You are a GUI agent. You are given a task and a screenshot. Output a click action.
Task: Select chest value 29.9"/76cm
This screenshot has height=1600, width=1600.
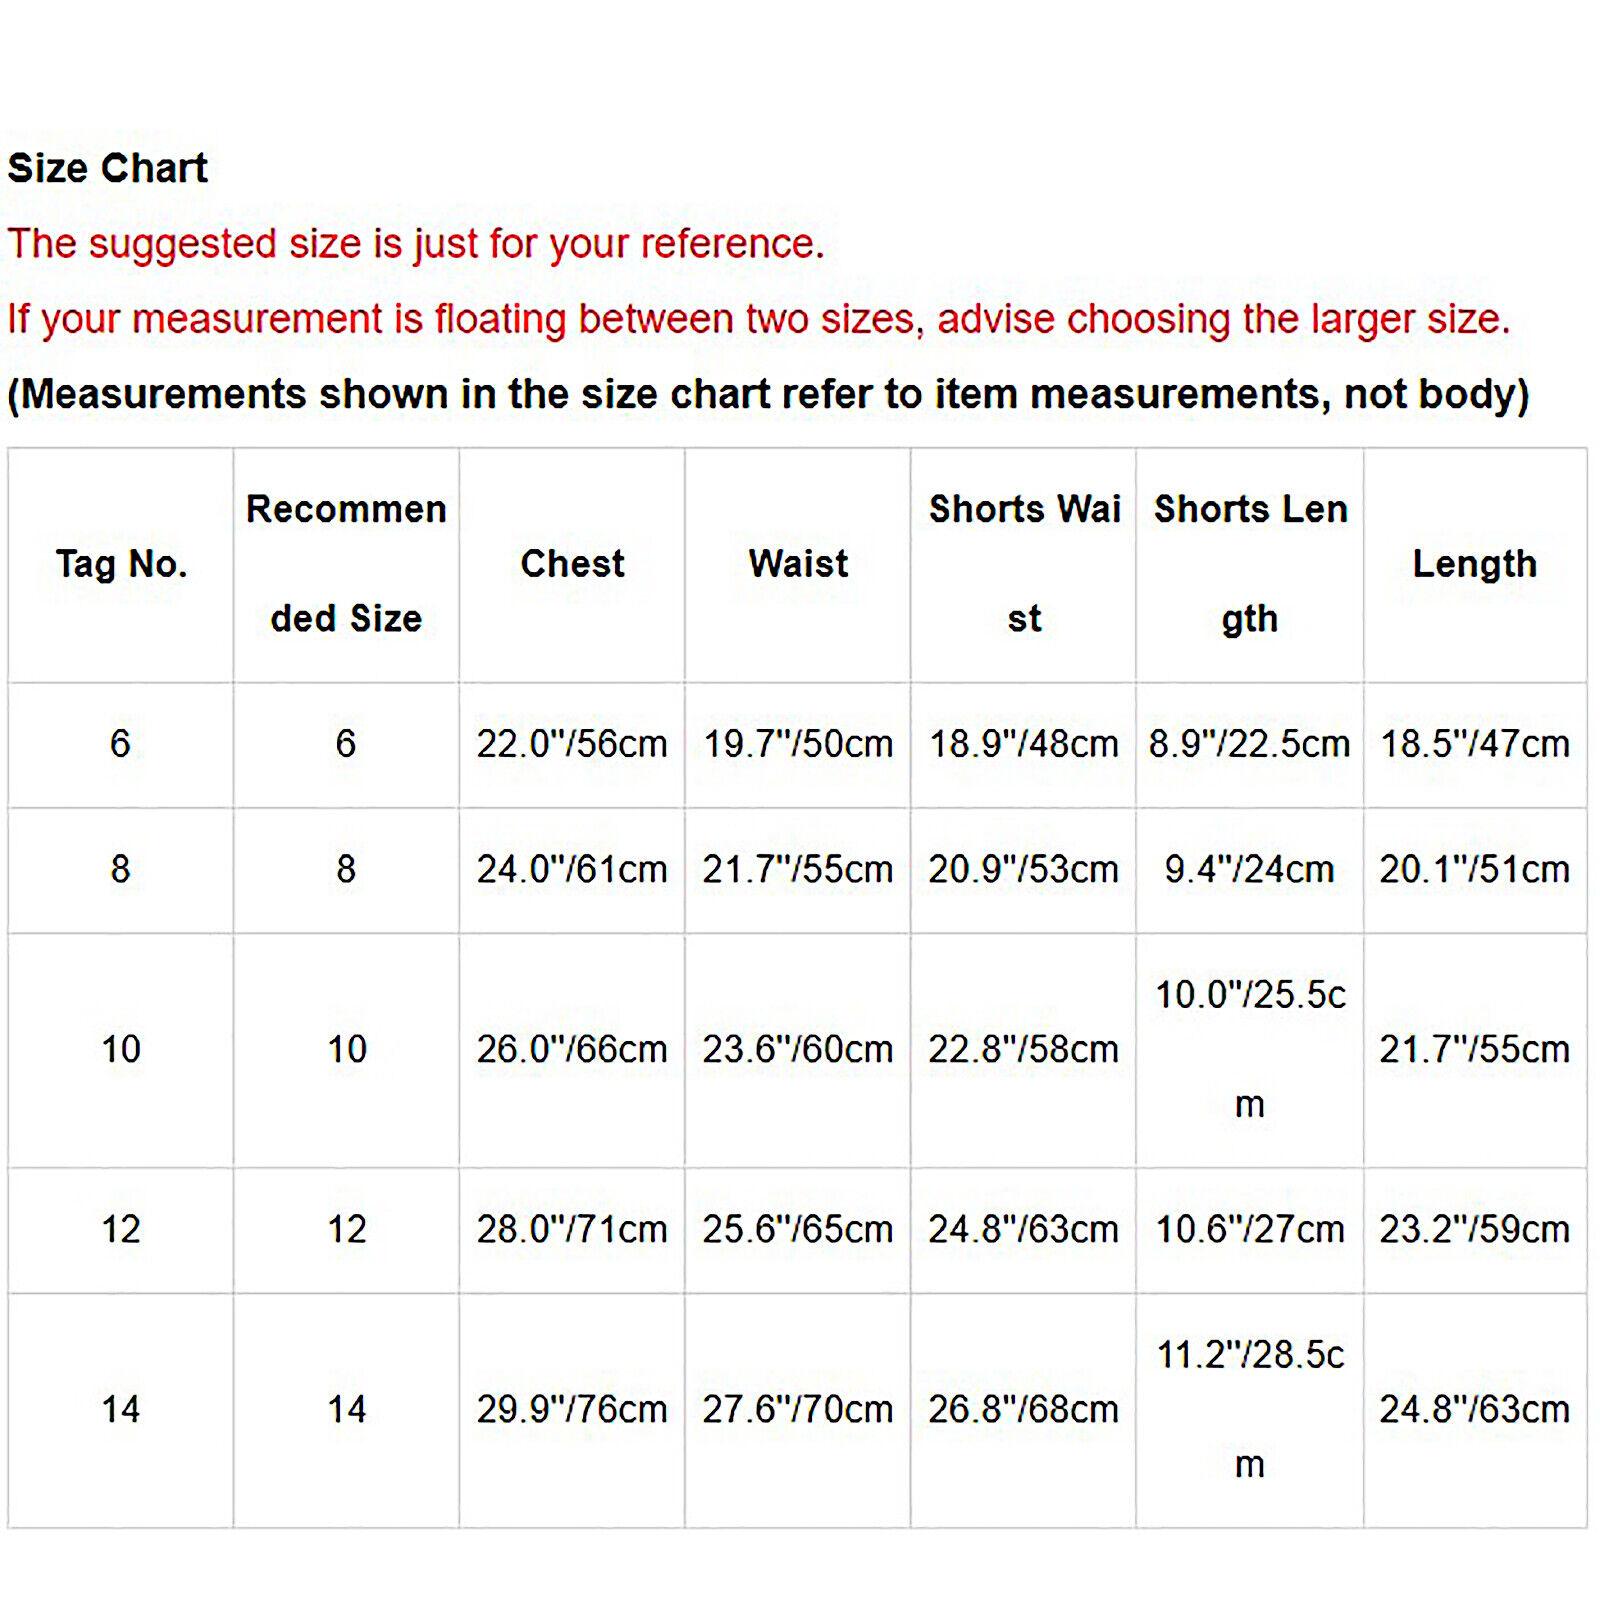(x=572, y=1410)
